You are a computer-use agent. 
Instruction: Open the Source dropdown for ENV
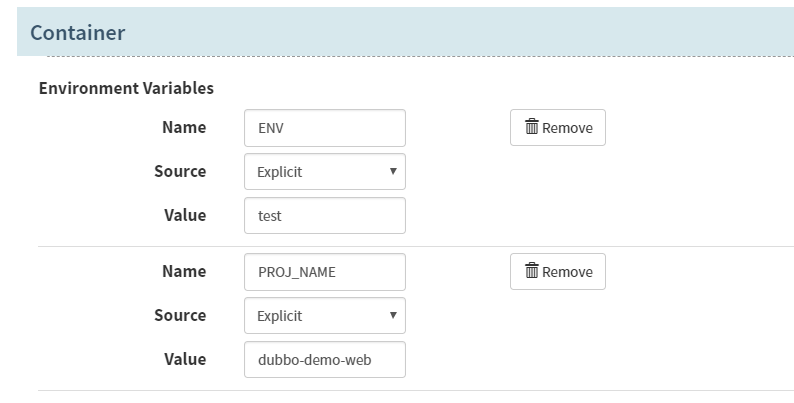point(325,172)
